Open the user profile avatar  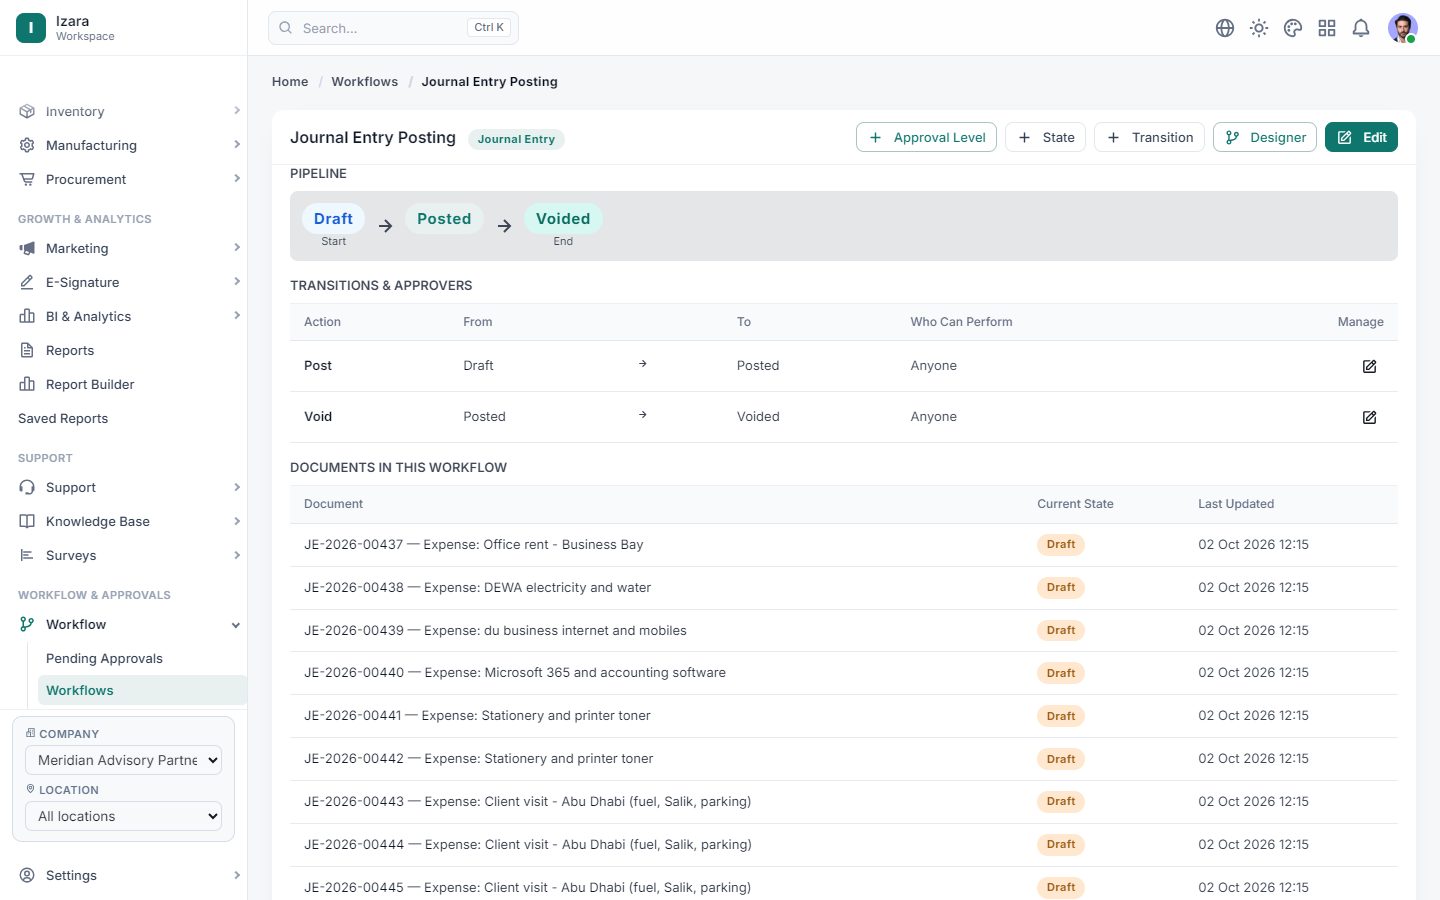pyautogui.click(x=1403, y=28)
